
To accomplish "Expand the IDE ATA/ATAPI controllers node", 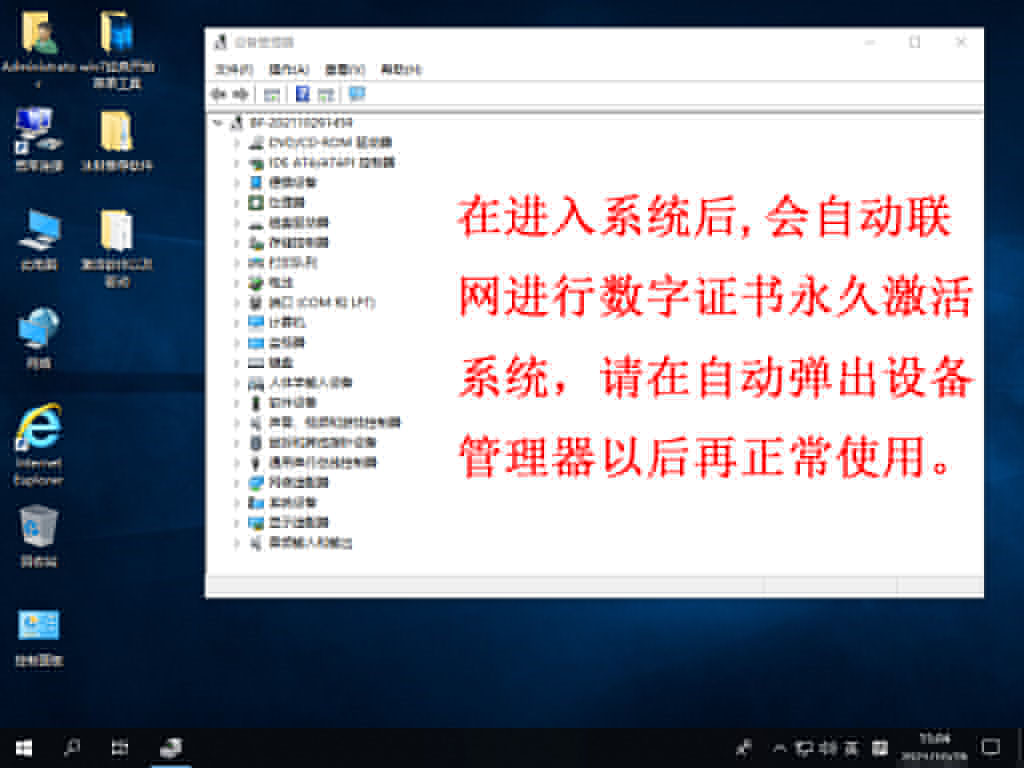I will pos(237,162).
